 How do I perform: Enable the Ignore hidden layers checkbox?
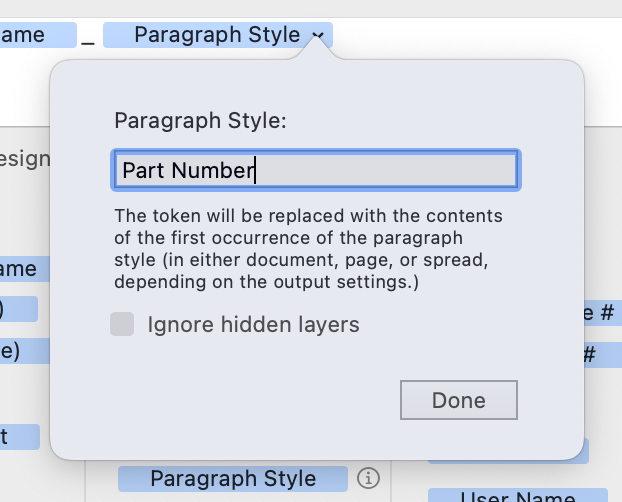[122, 324]
